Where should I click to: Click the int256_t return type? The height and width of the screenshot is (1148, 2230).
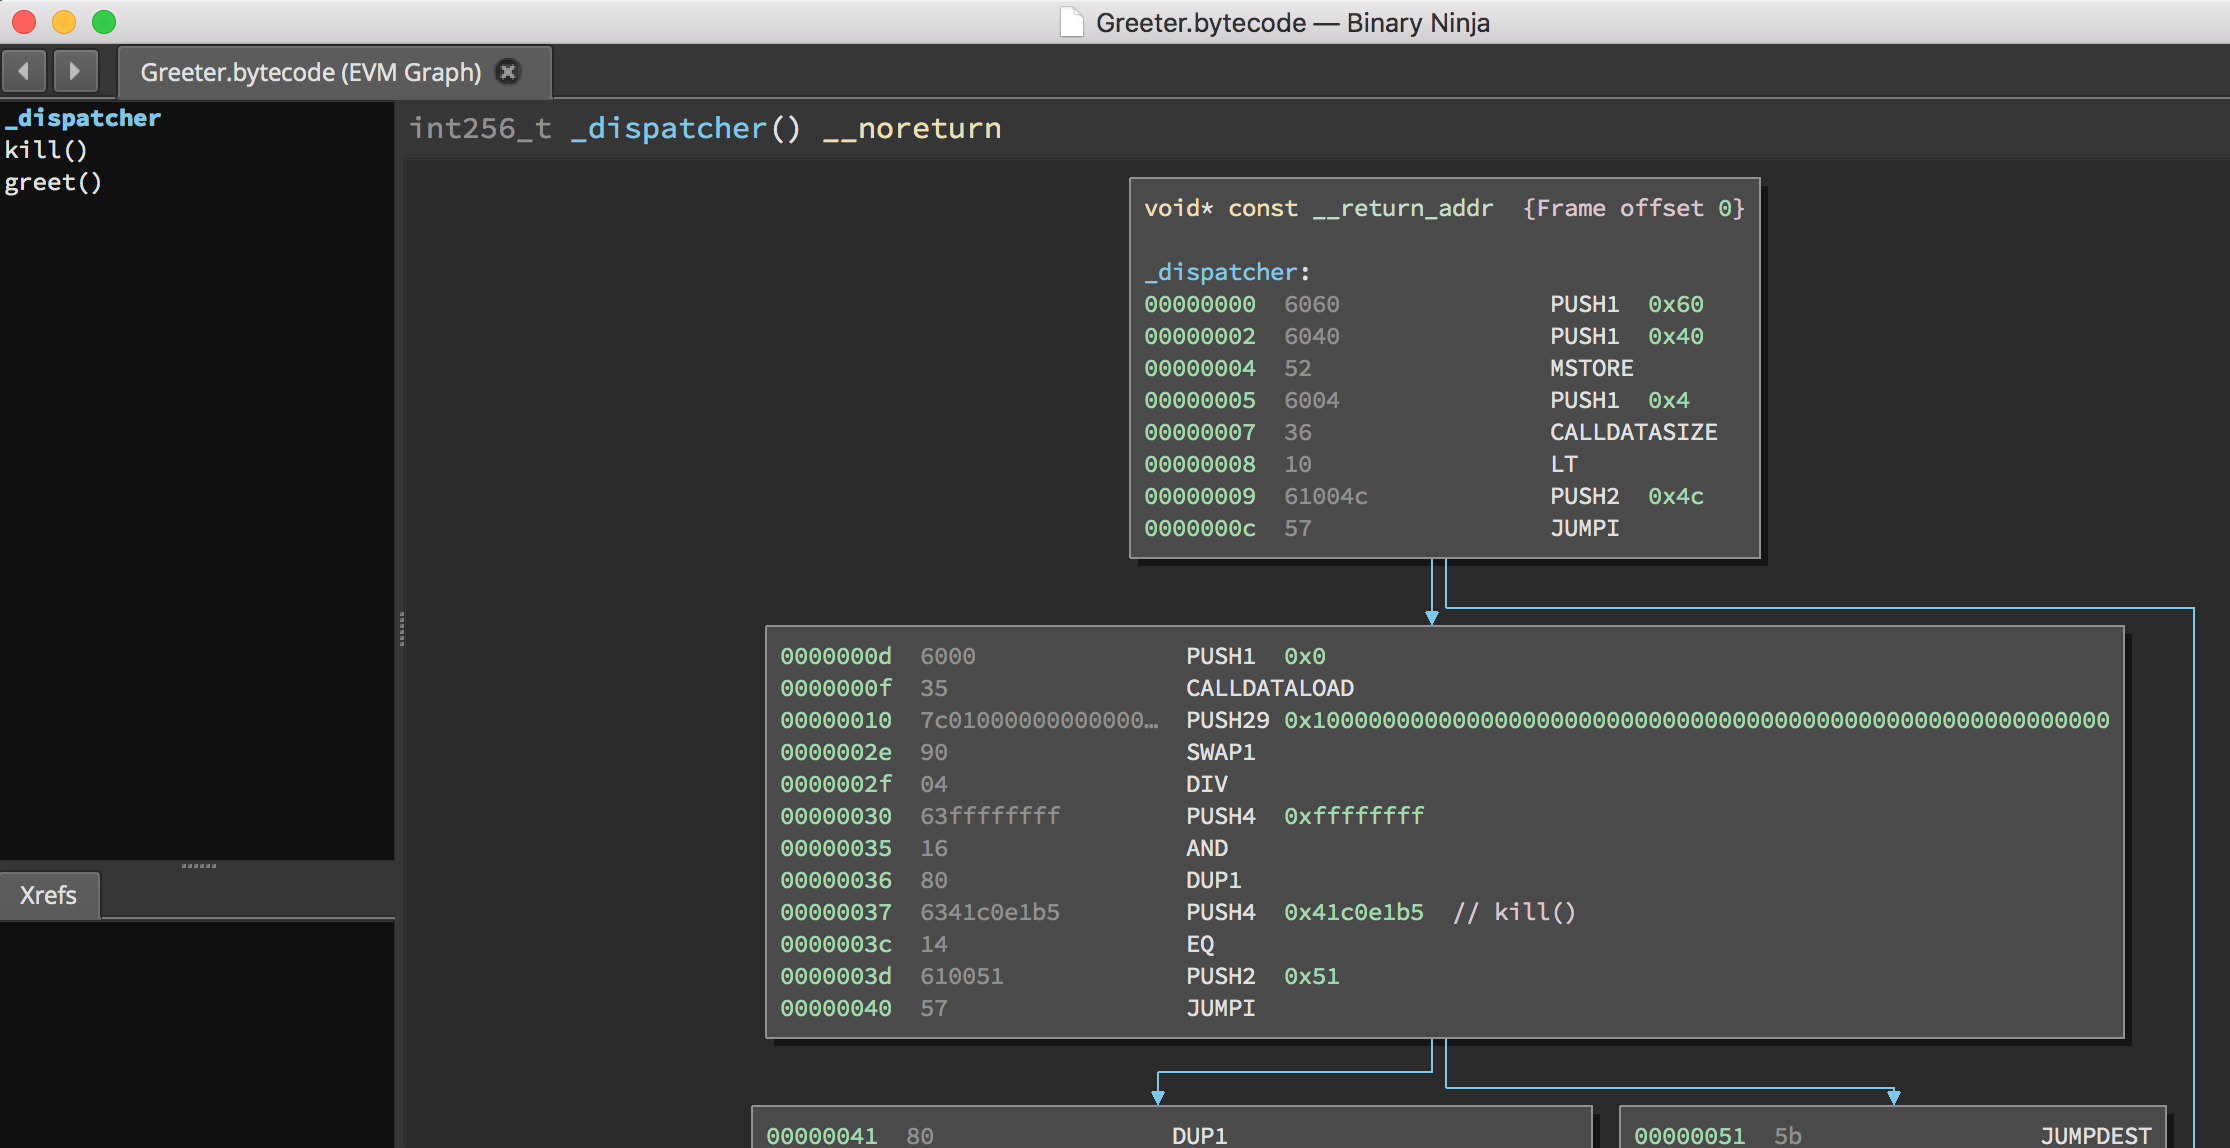480,129
